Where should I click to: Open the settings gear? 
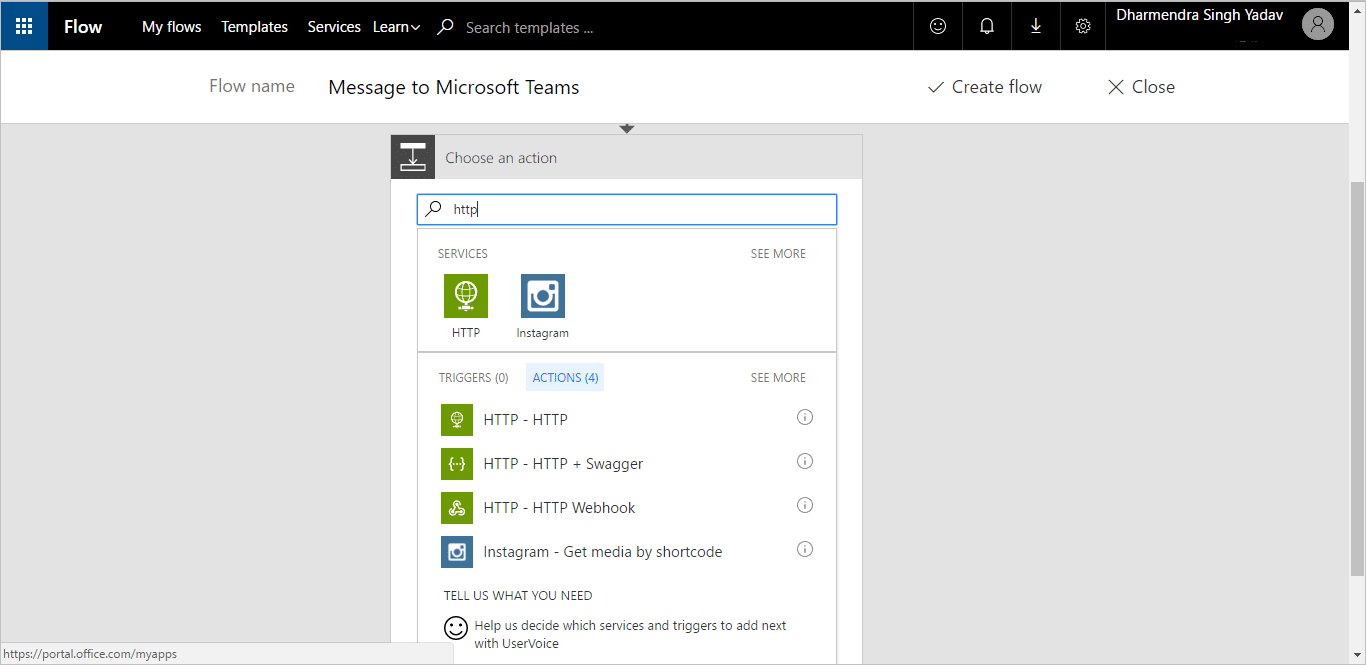1083,26
